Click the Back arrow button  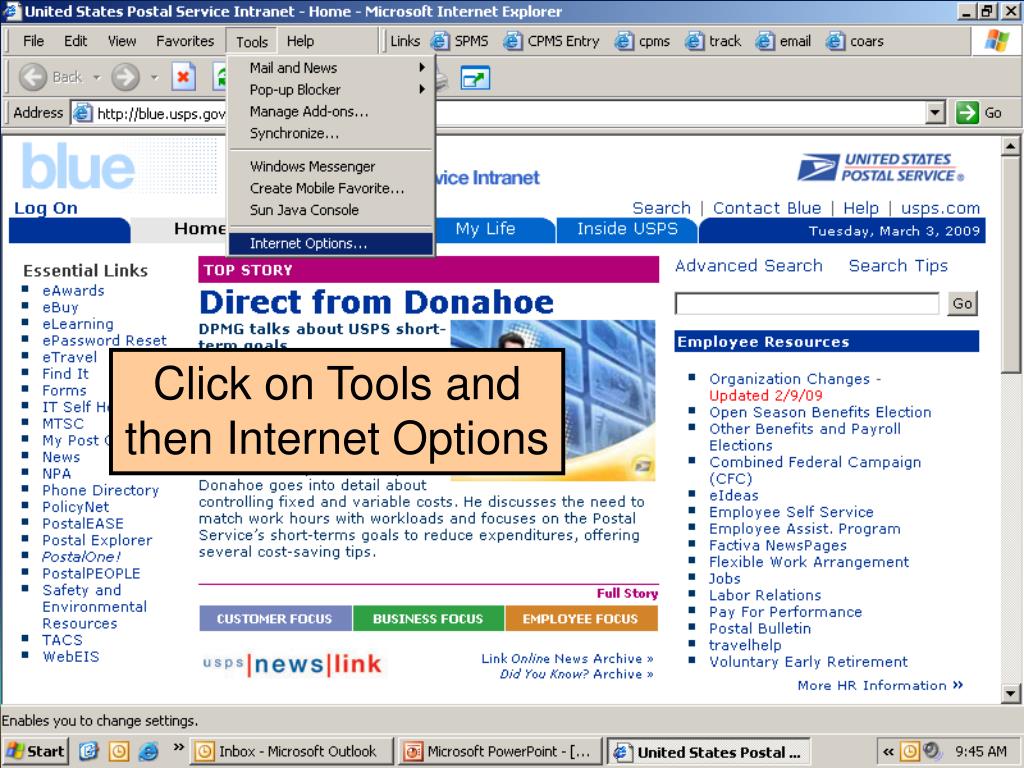33,77
